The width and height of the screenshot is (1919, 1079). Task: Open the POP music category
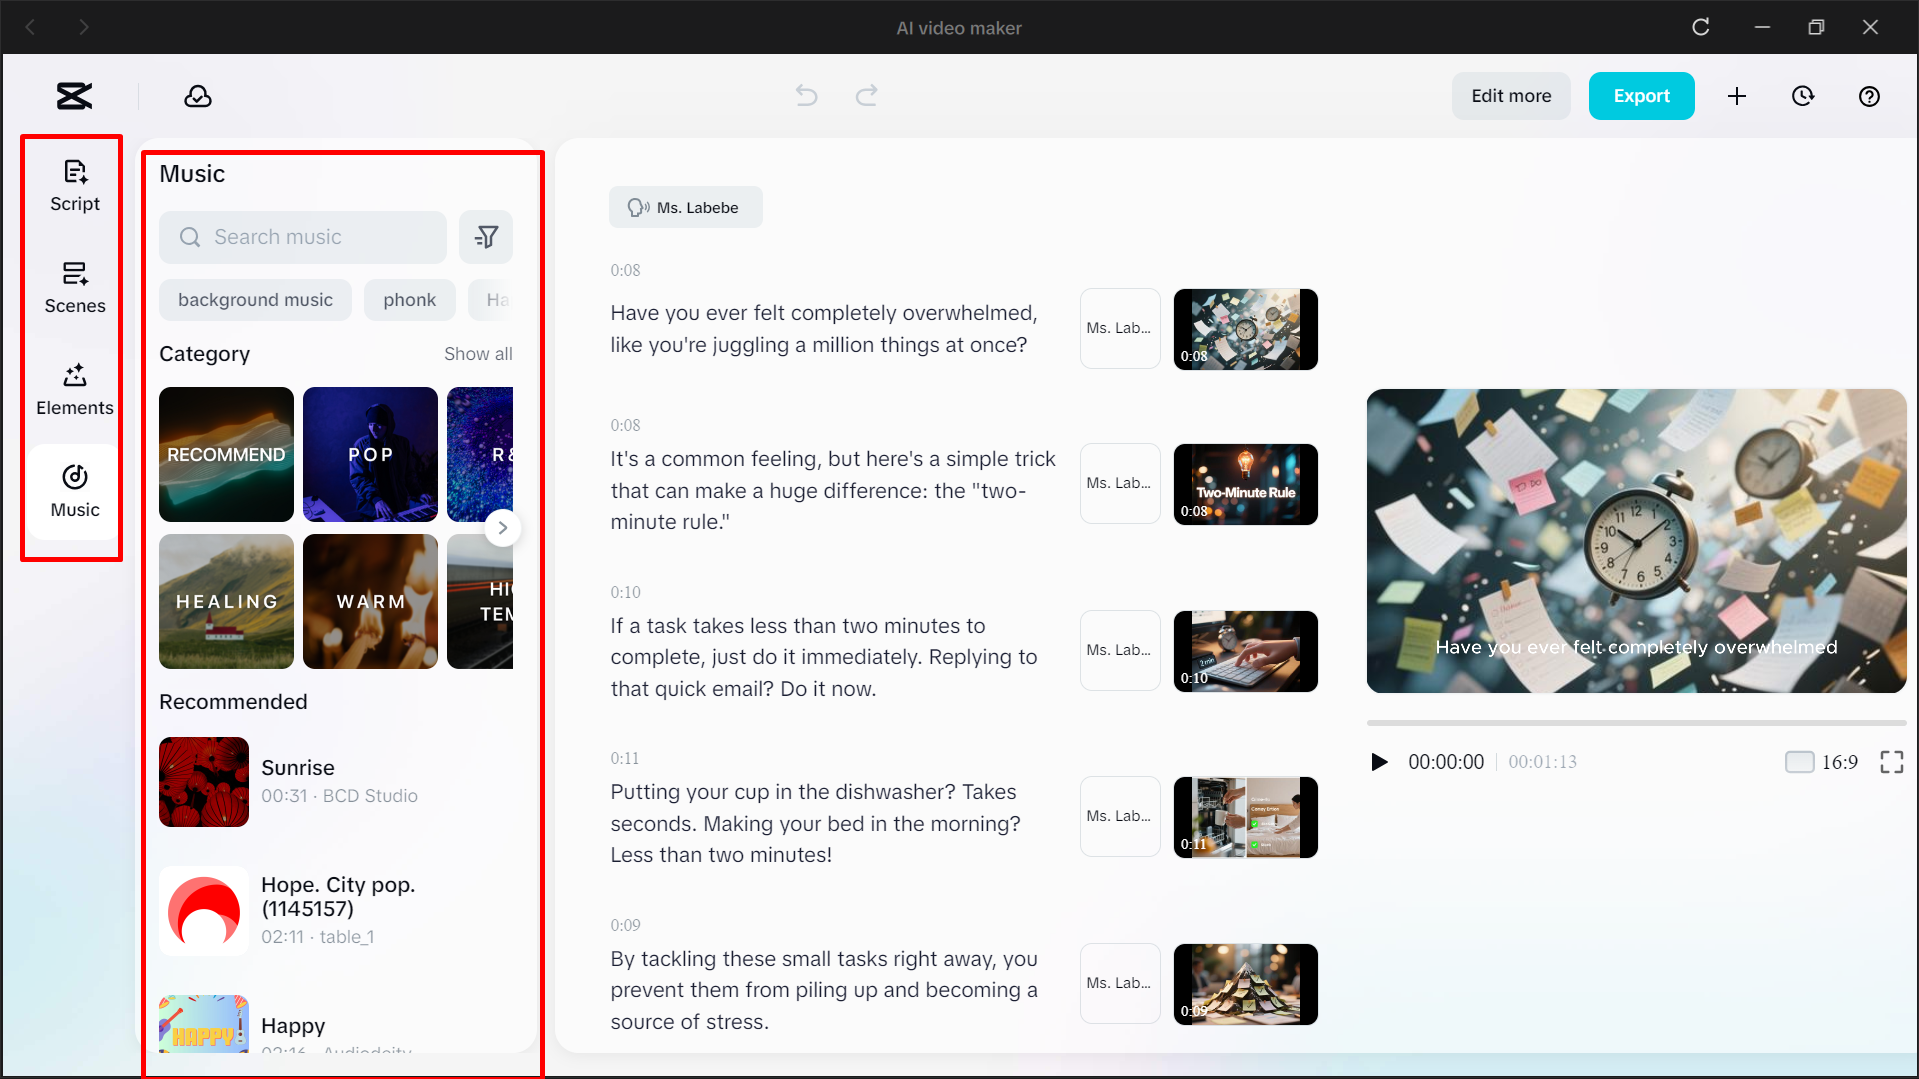click(370, 454)
